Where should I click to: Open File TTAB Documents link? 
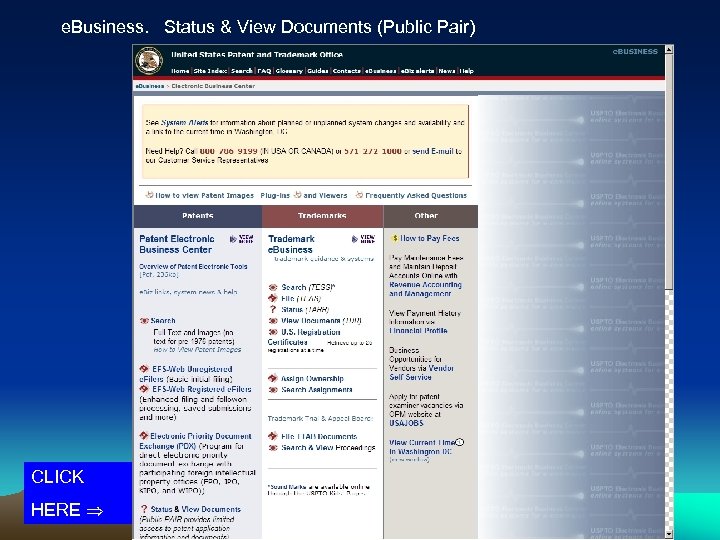coord(319,436)
